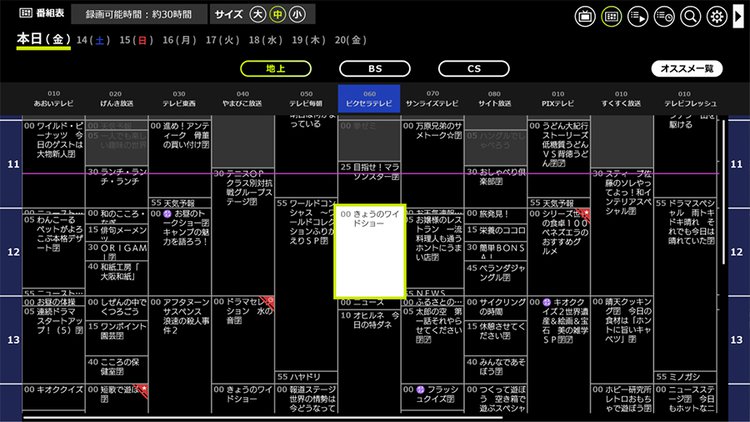Jump to date 15 (日)

(x=134, y=39)
